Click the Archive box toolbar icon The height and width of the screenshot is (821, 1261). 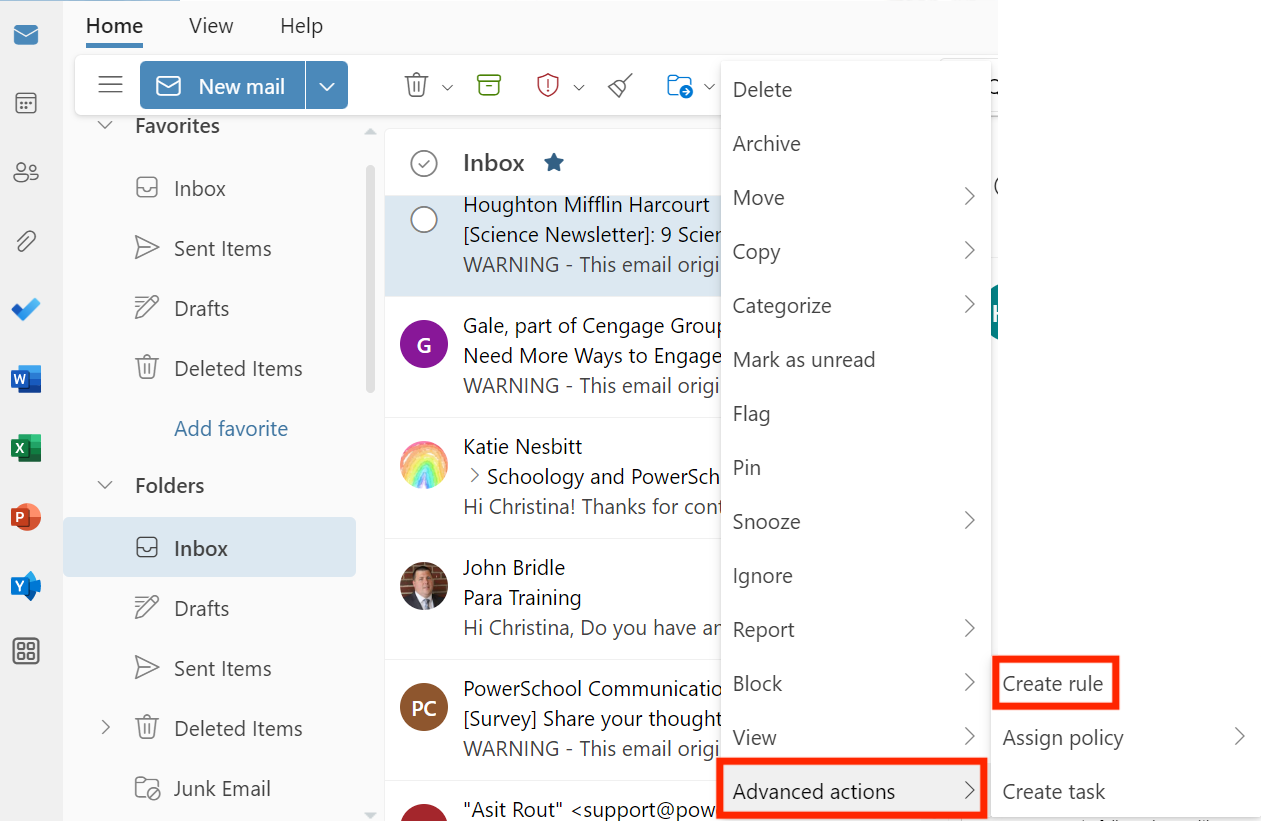[x=488, y=85]
